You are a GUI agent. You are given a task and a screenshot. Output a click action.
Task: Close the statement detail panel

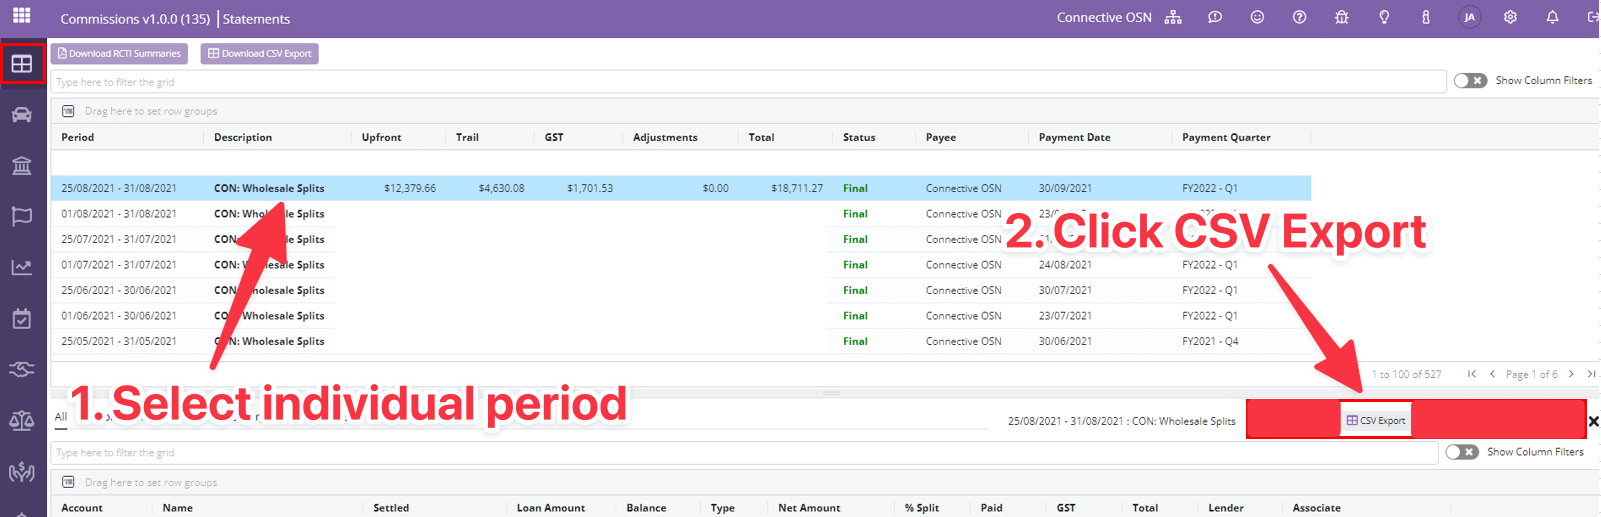(1594, 421)
